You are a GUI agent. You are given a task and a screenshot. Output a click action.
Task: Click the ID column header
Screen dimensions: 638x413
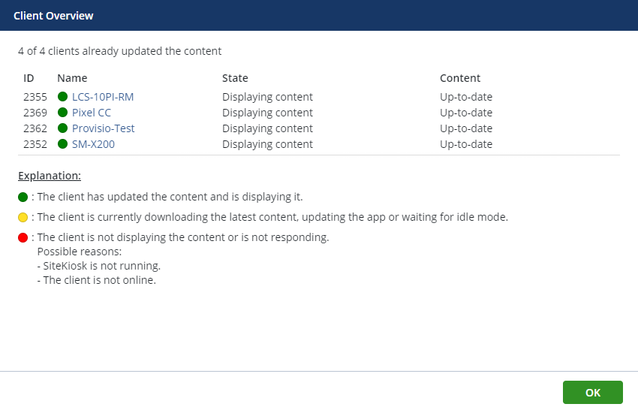(29, 78)
